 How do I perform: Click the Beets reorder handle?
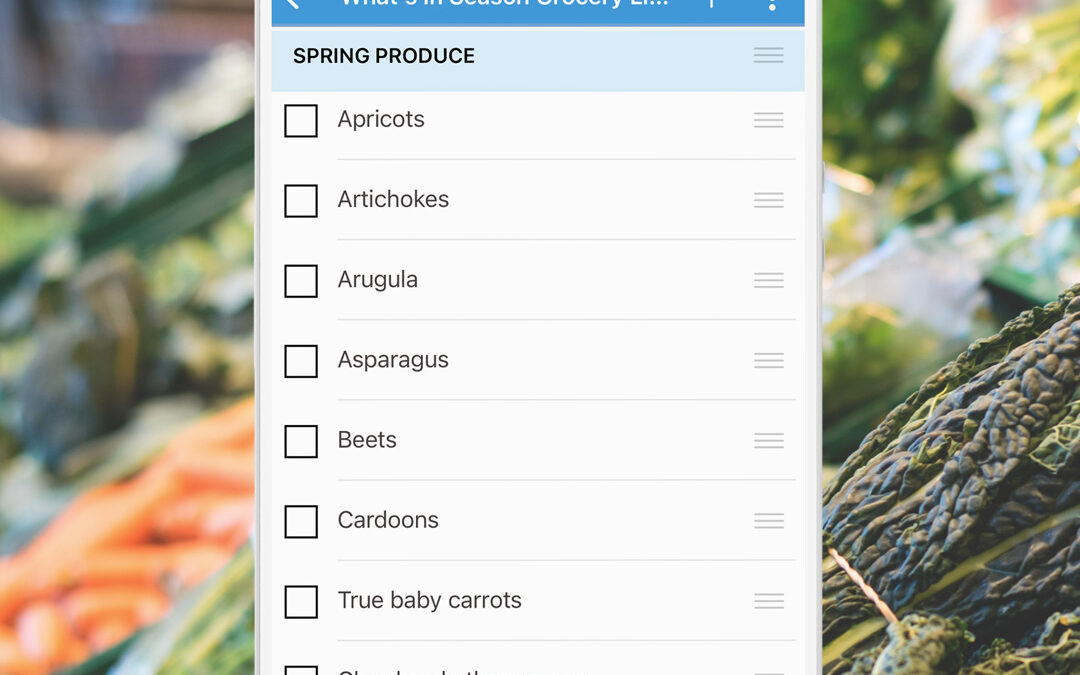click(769, 441)
